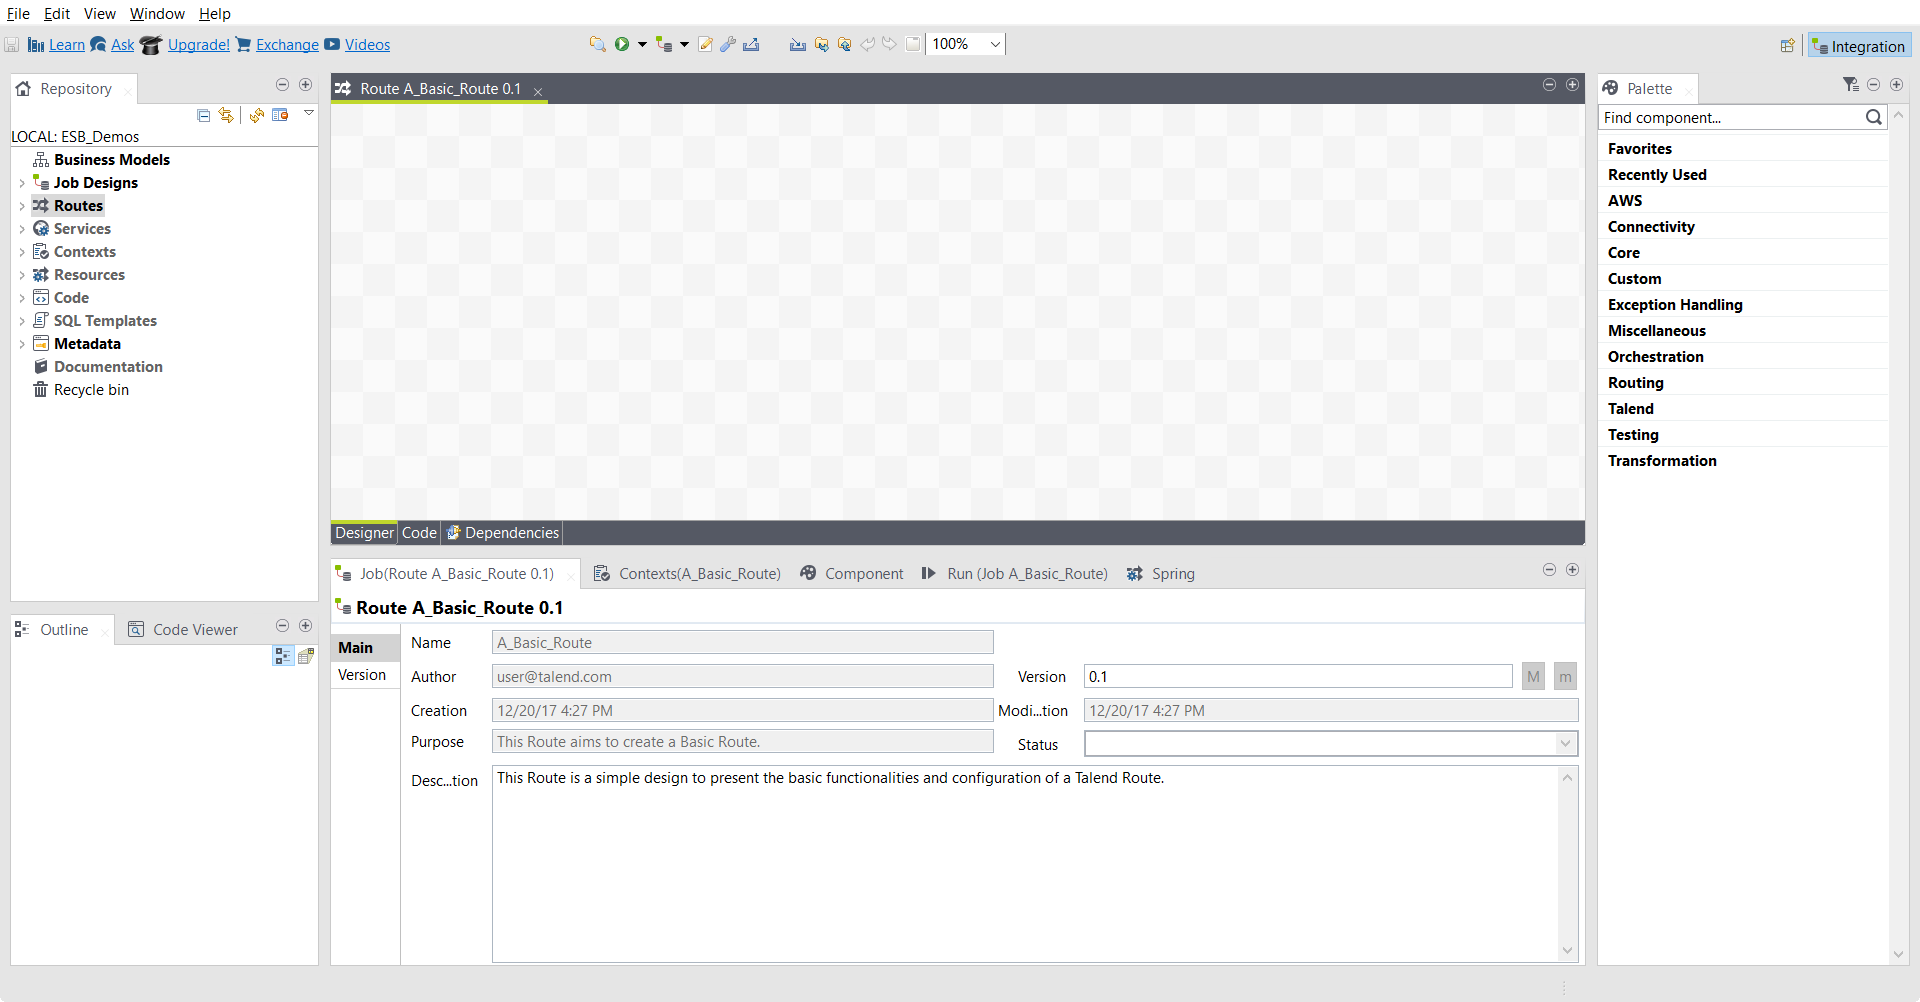This screenshot has height=1002, width=1920.
Task: Click the green Run toolbar icon
Action: (622, 44)
